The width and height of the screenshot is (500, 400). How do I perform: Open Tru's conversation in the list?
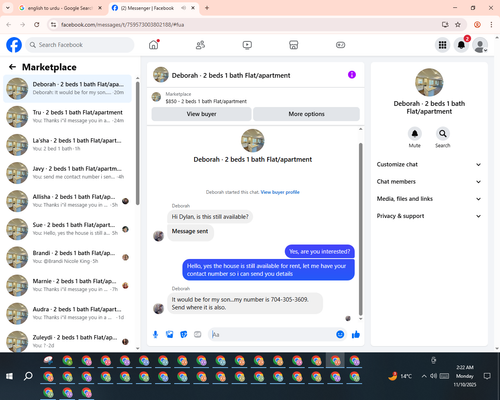(67, 117)
